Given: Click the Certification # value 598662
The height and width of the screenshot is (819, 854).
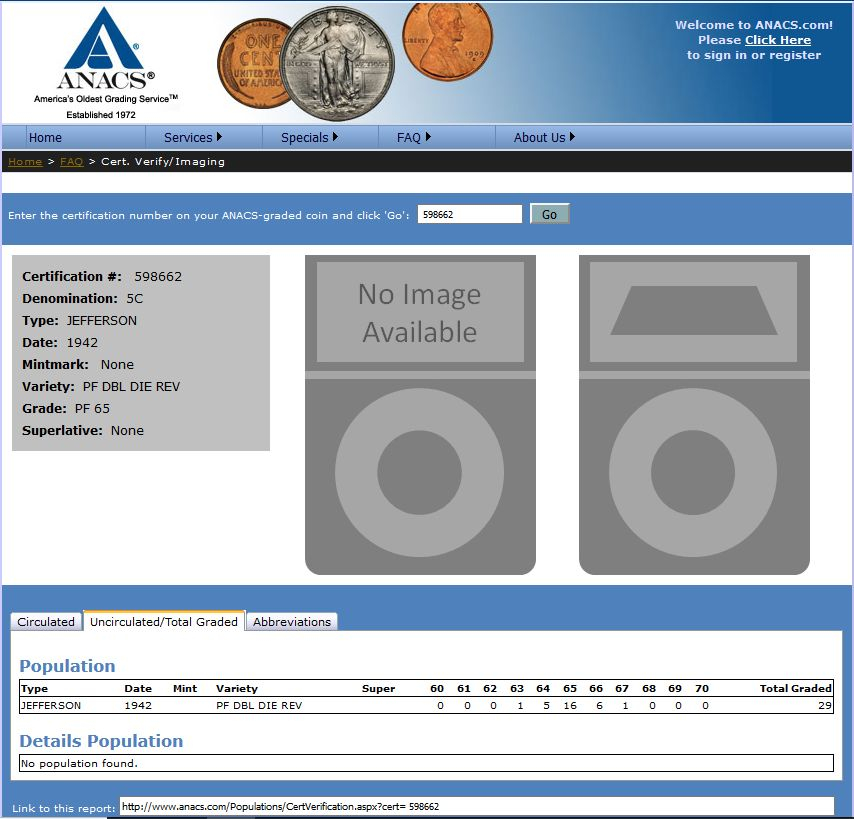Looking at the screenshot, I should click(x=158, y=277).
